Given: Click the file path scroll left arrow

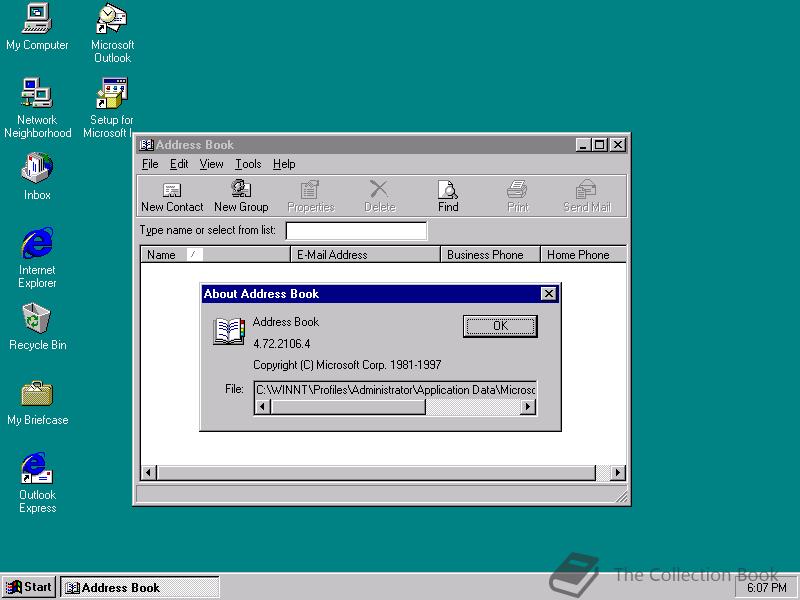Looking at the screenshot, I should [262, 407].
